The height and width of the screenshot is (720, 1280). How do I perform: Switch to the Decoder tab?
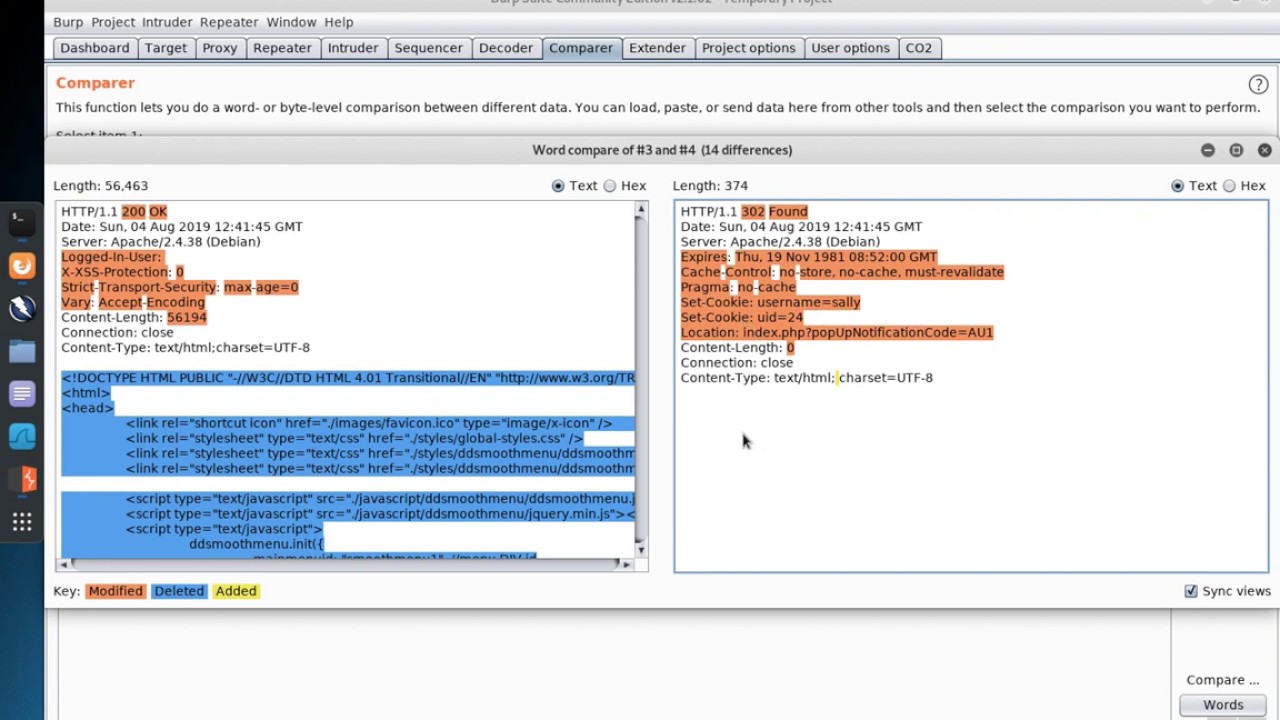(x=506, y=48)
